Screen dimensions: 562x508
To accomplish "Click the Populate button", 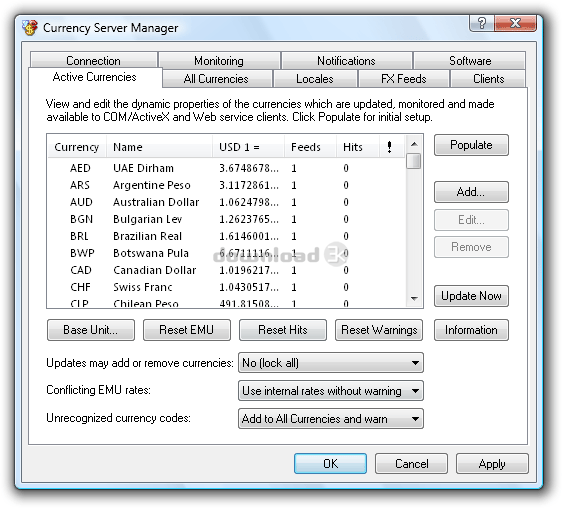I will (x=471, y=145).
